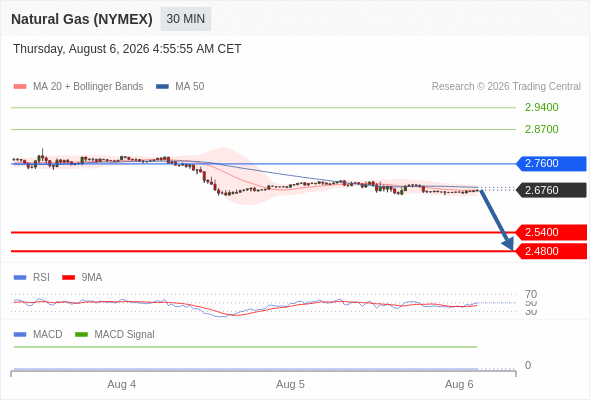This screenshot has width=590, height=400.
Task: Select the 2.7600 pivot price tag
Action: coord(551,164)
